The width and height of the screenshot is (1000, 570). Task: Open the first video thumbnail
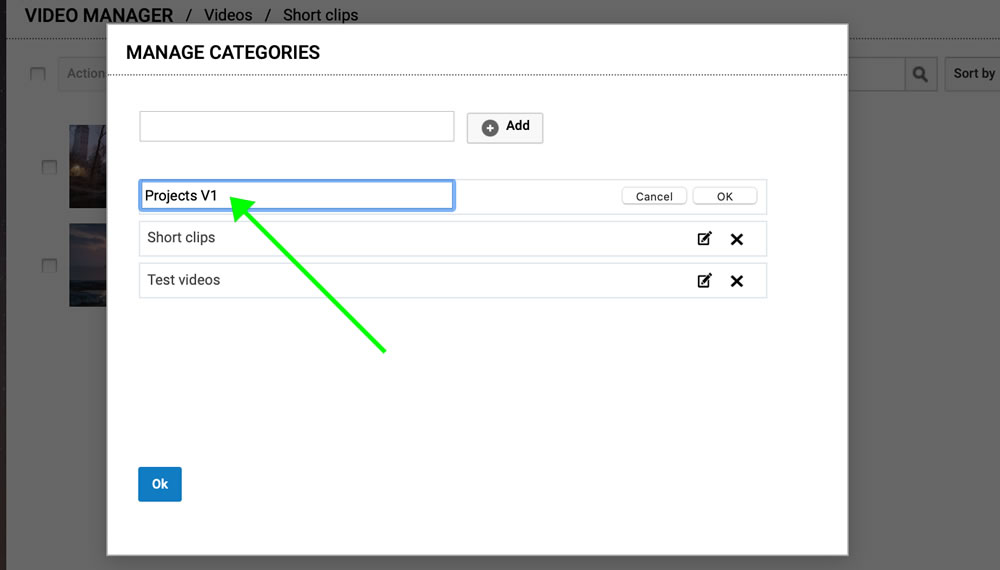(87, 166)
